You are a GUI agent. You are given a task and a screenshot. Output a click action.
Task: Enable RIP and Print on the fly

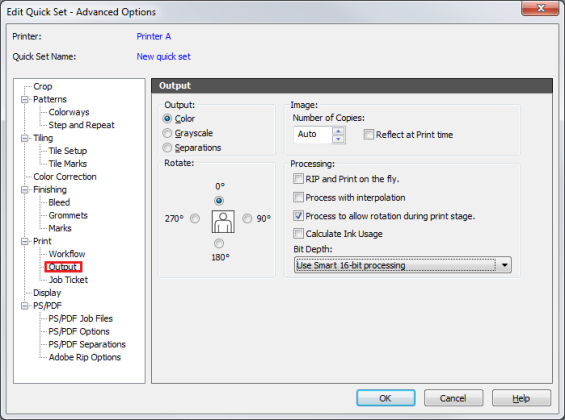[298, 179]
